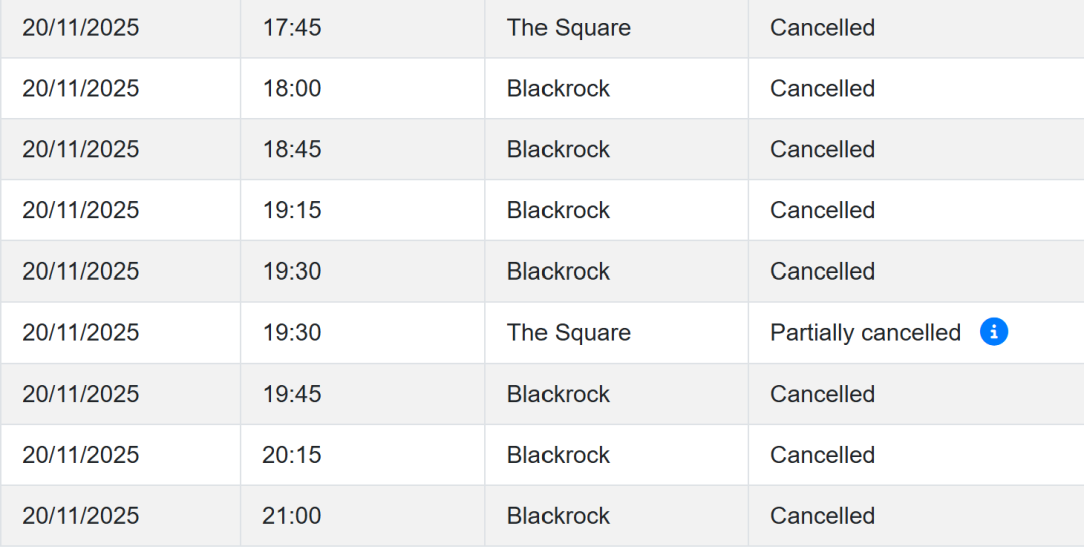Click Blackrock in the 21:00 row
1084x552 pixels.
[559, 516]
